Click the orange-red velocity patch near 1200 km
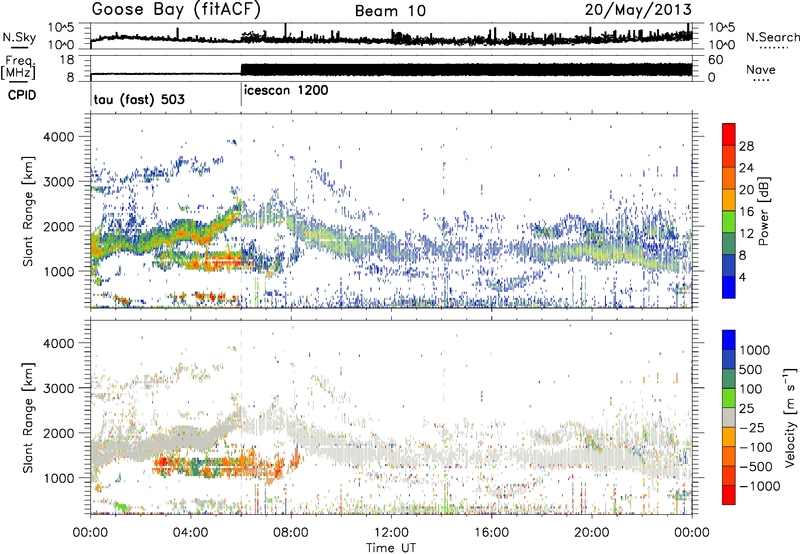 (x=219, y=466)
